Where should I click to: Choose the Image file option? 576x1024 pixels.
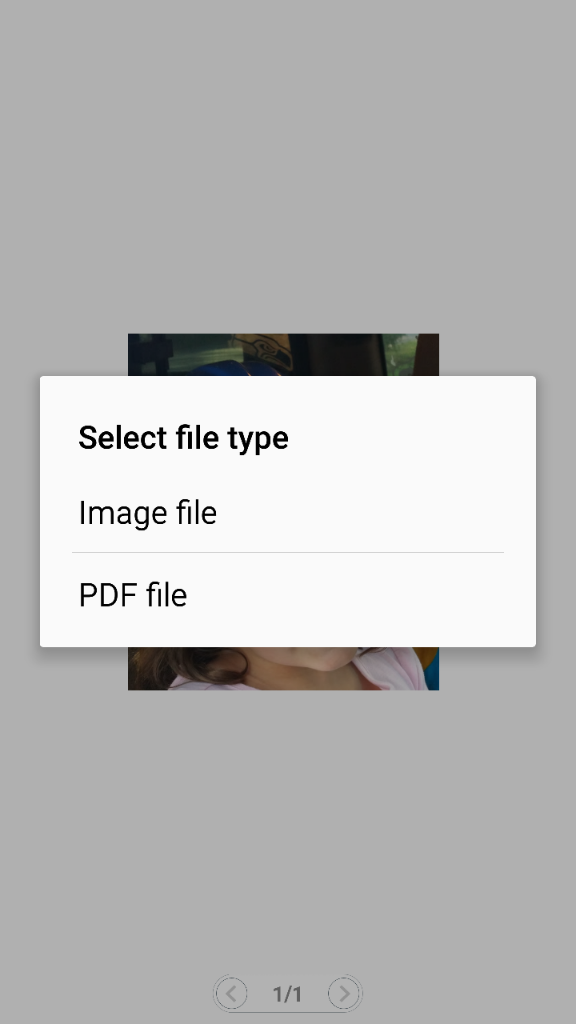click(x=287, y=513)
